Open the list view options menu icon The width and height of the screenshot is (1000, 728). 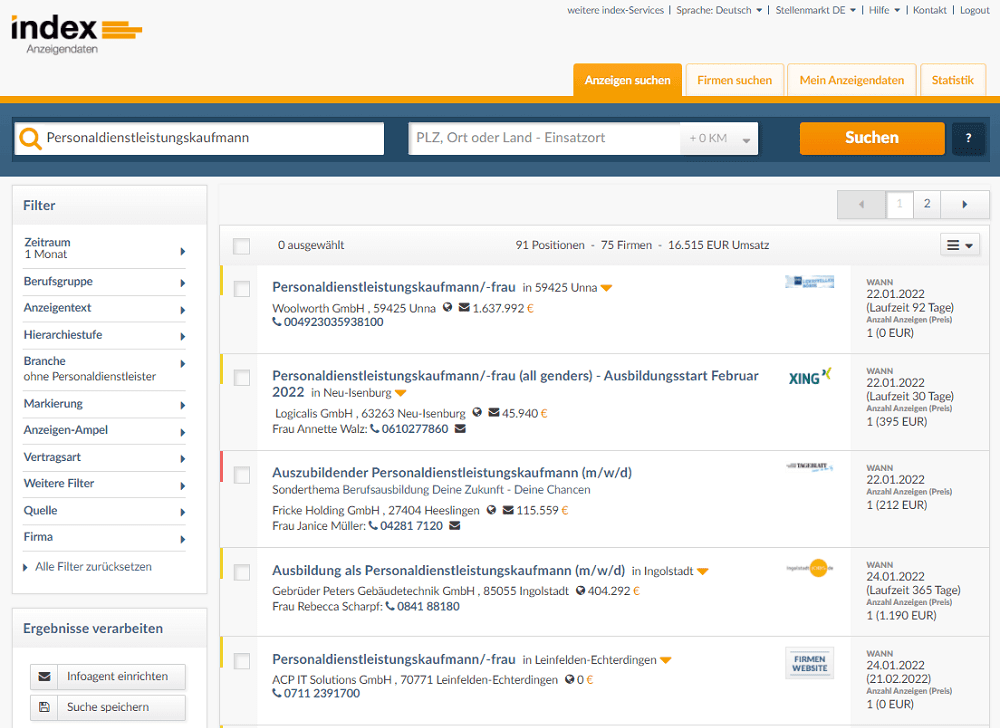click(960, 245)
